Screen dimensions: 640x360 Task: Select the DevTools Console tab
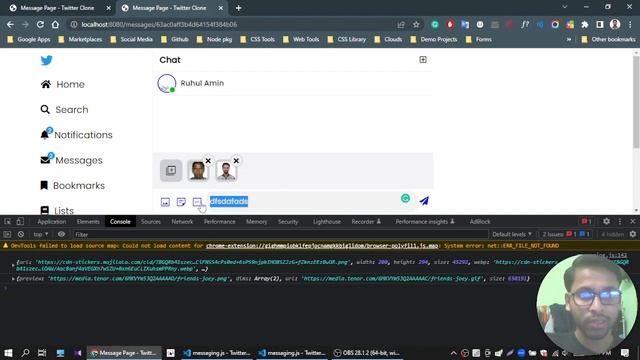[x=120, y=222]
